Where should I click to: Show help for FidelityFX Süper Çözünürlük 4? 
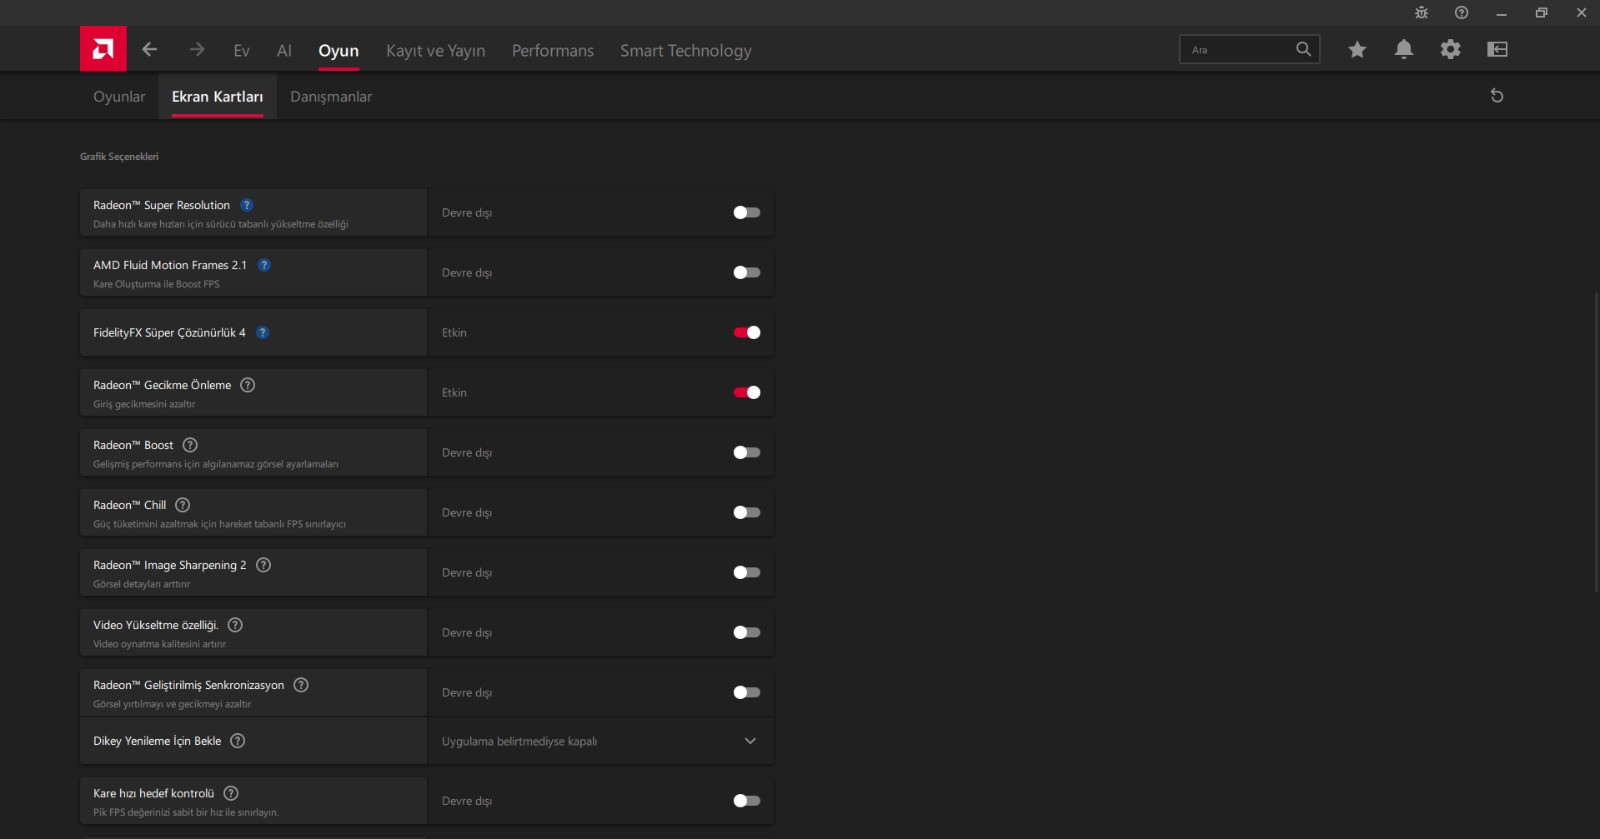point(262,333)
